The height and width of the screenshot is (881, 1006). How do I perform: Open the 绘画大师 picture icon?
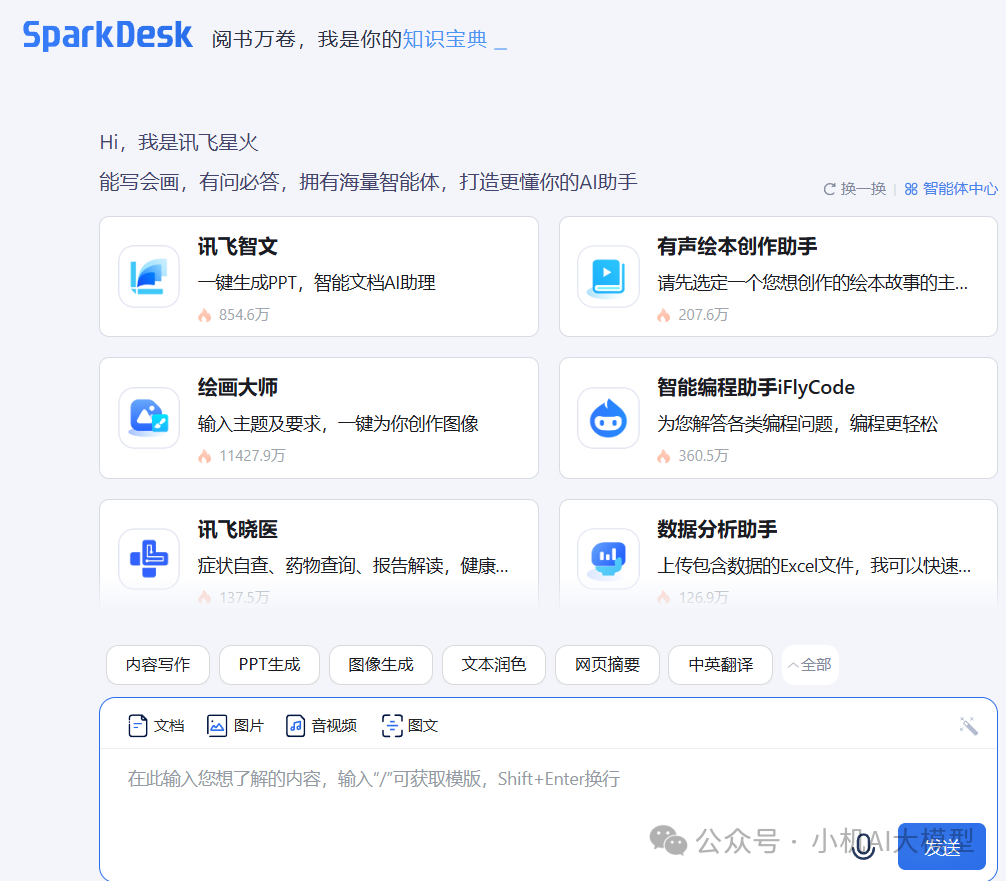pos(149,418)
